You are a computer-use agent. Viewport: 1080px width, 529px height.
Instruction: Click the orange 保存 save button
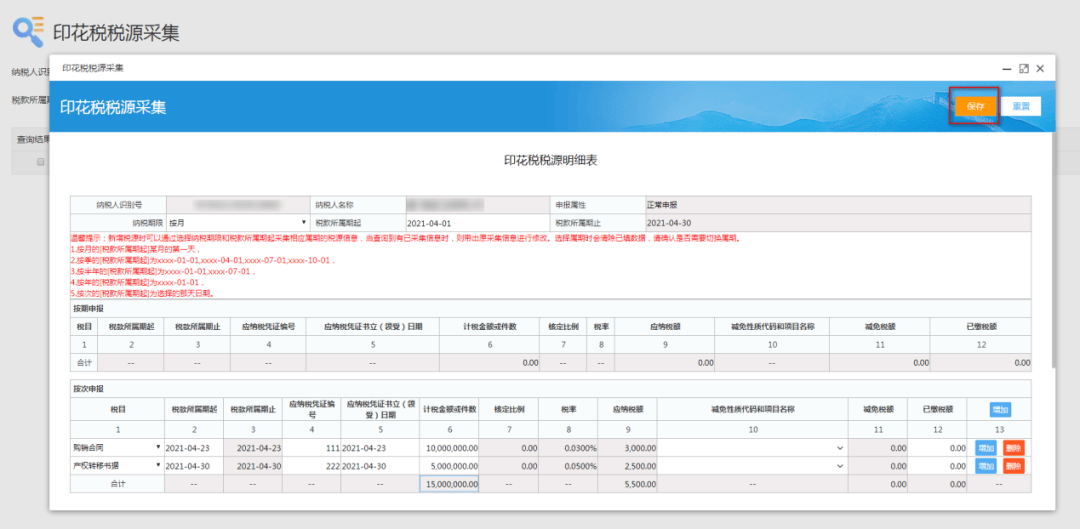coord(975,105)
